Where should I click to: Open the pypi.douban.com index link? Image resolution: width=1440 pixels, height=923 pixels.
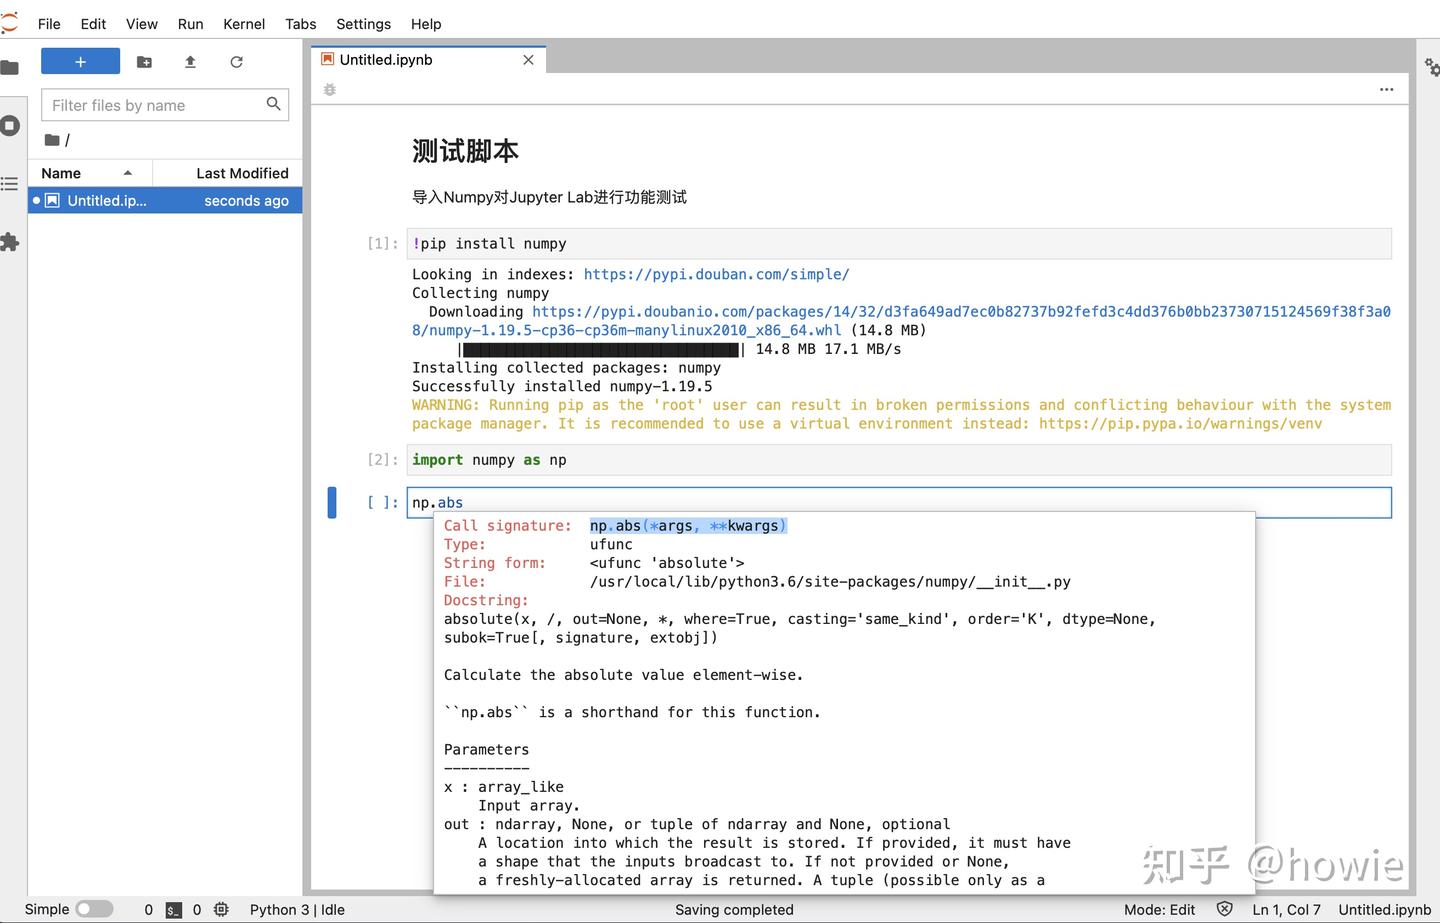coord(716,274)
